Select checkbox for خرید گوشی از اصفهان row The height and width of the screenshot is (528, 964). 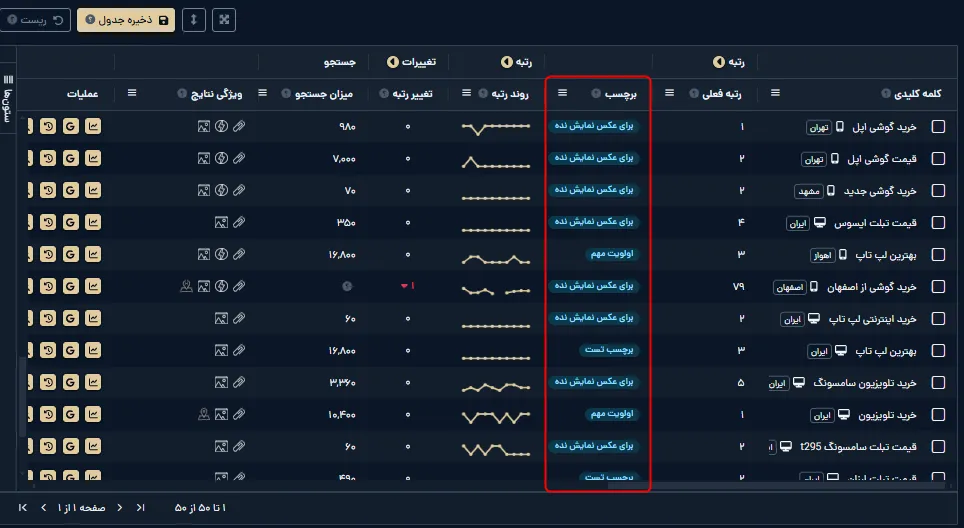click(938, 286)
